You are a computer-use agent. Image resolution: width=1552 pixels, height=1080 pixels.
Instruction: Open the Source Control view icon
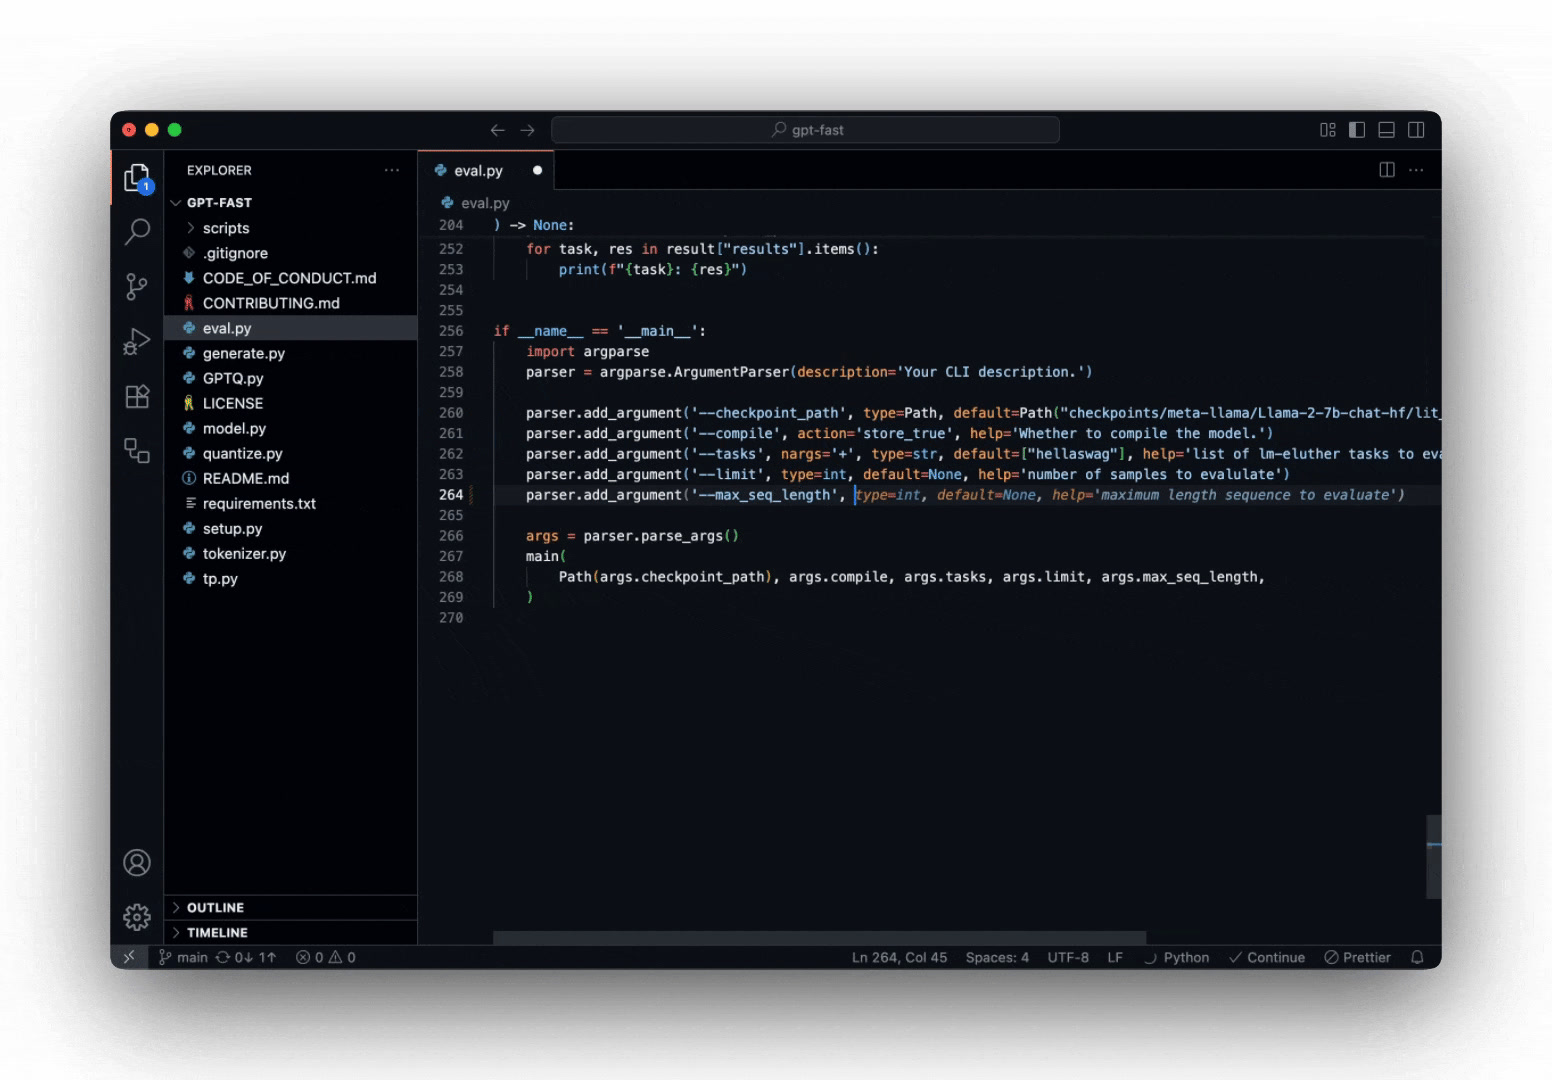[137, 287]
